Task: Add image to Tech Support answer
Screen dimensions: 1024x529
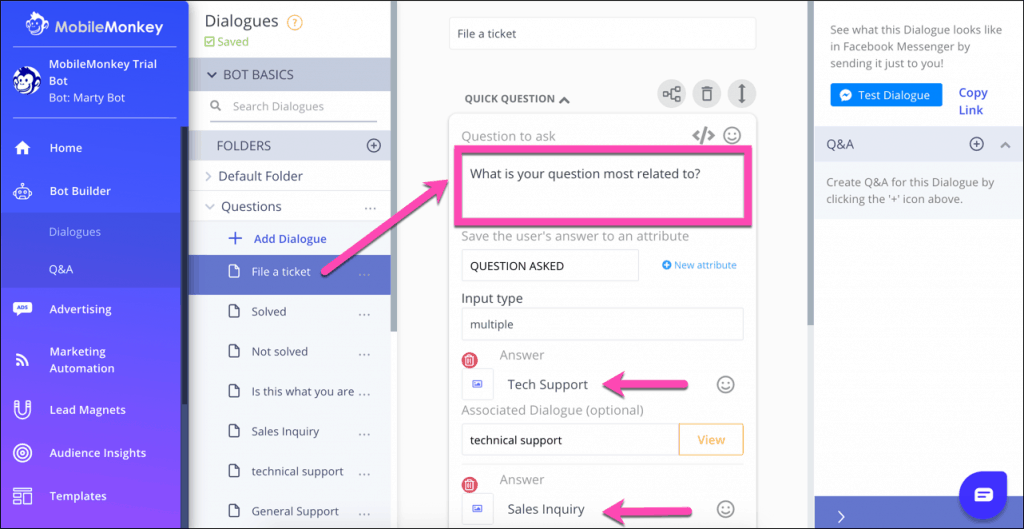Action: 477,385
